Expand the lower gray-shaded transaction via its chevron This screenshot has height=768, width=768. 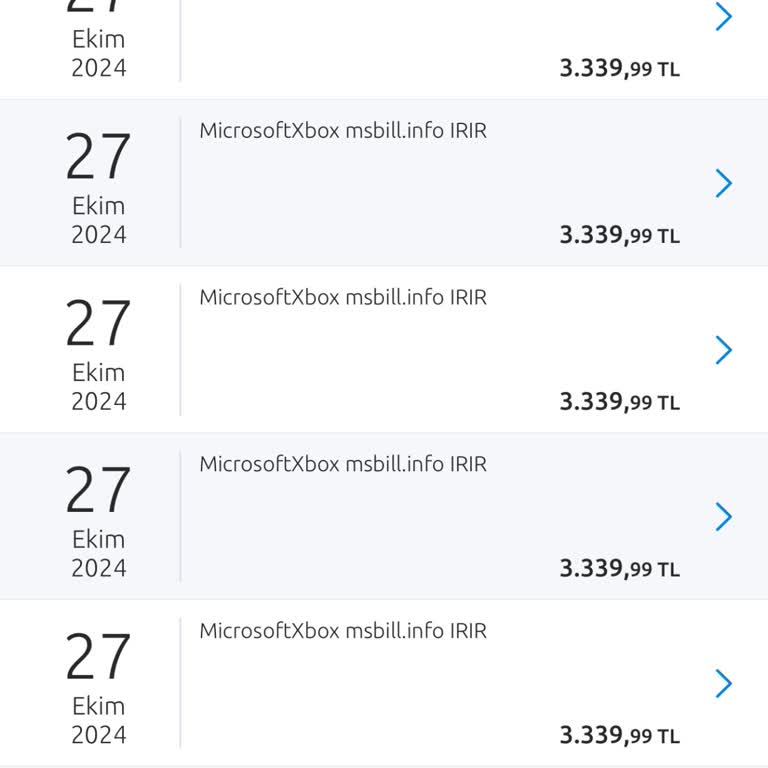click(x=724, y=517)
